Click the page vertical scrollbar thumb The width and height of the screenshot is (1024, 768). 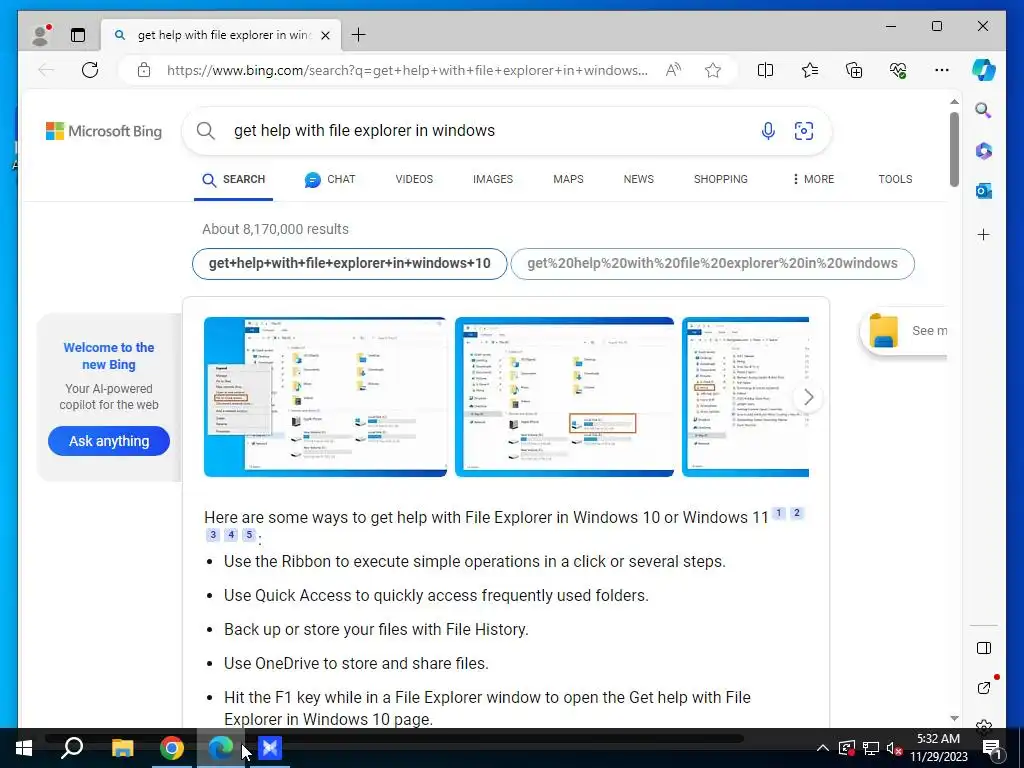(954, 150)
